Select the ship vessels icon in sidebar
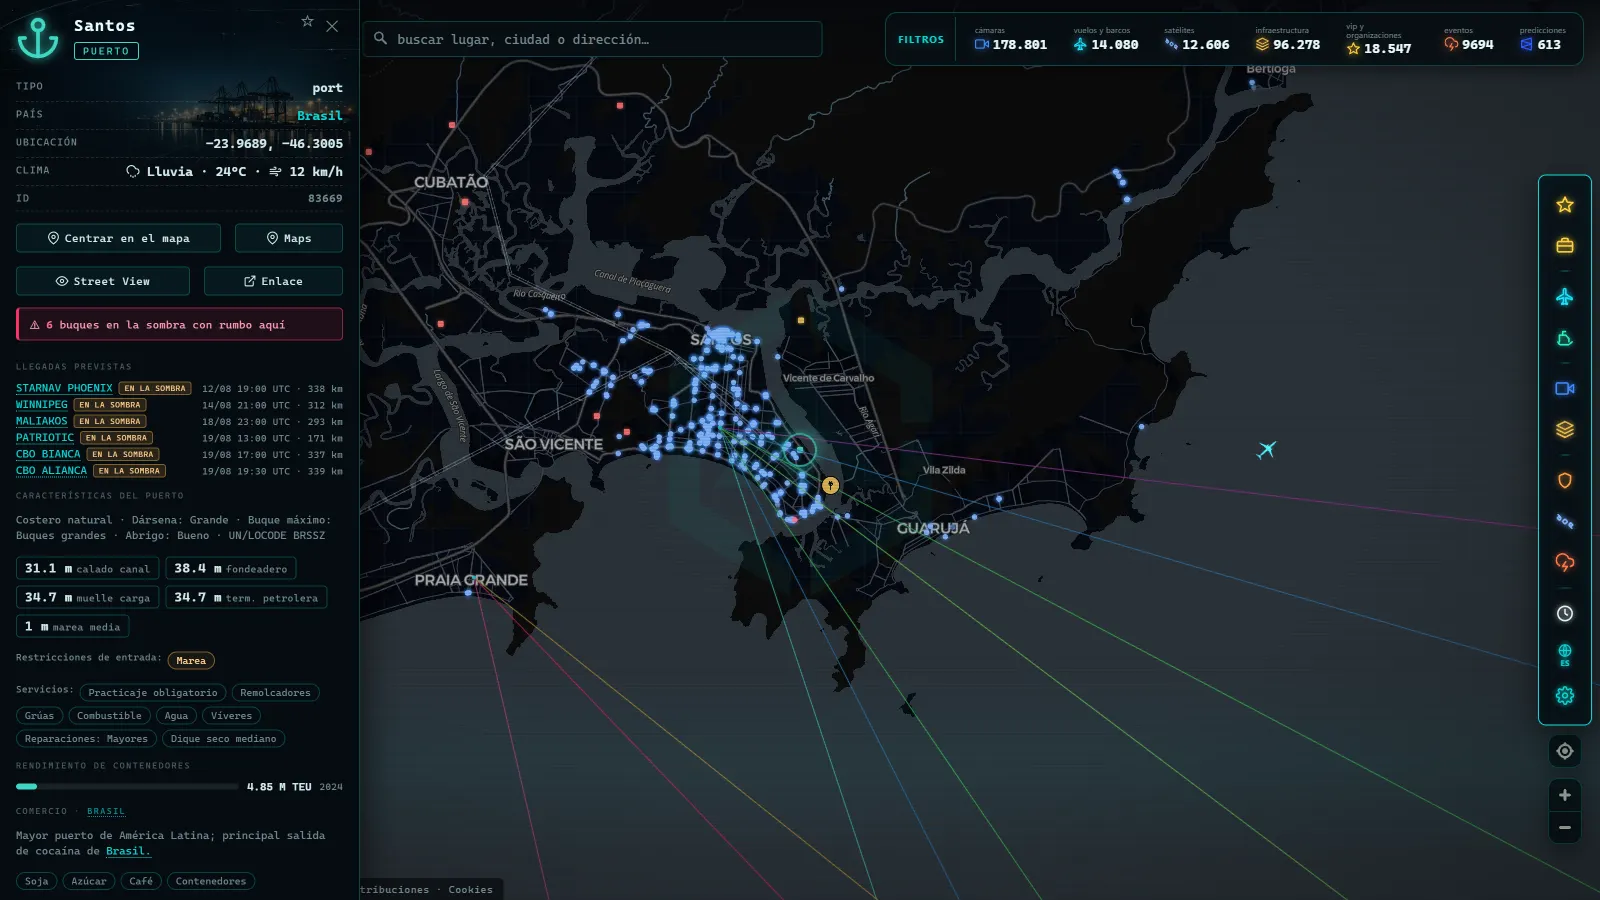The width and height of the screenshot is (1600, 900). click(1565, 339)
